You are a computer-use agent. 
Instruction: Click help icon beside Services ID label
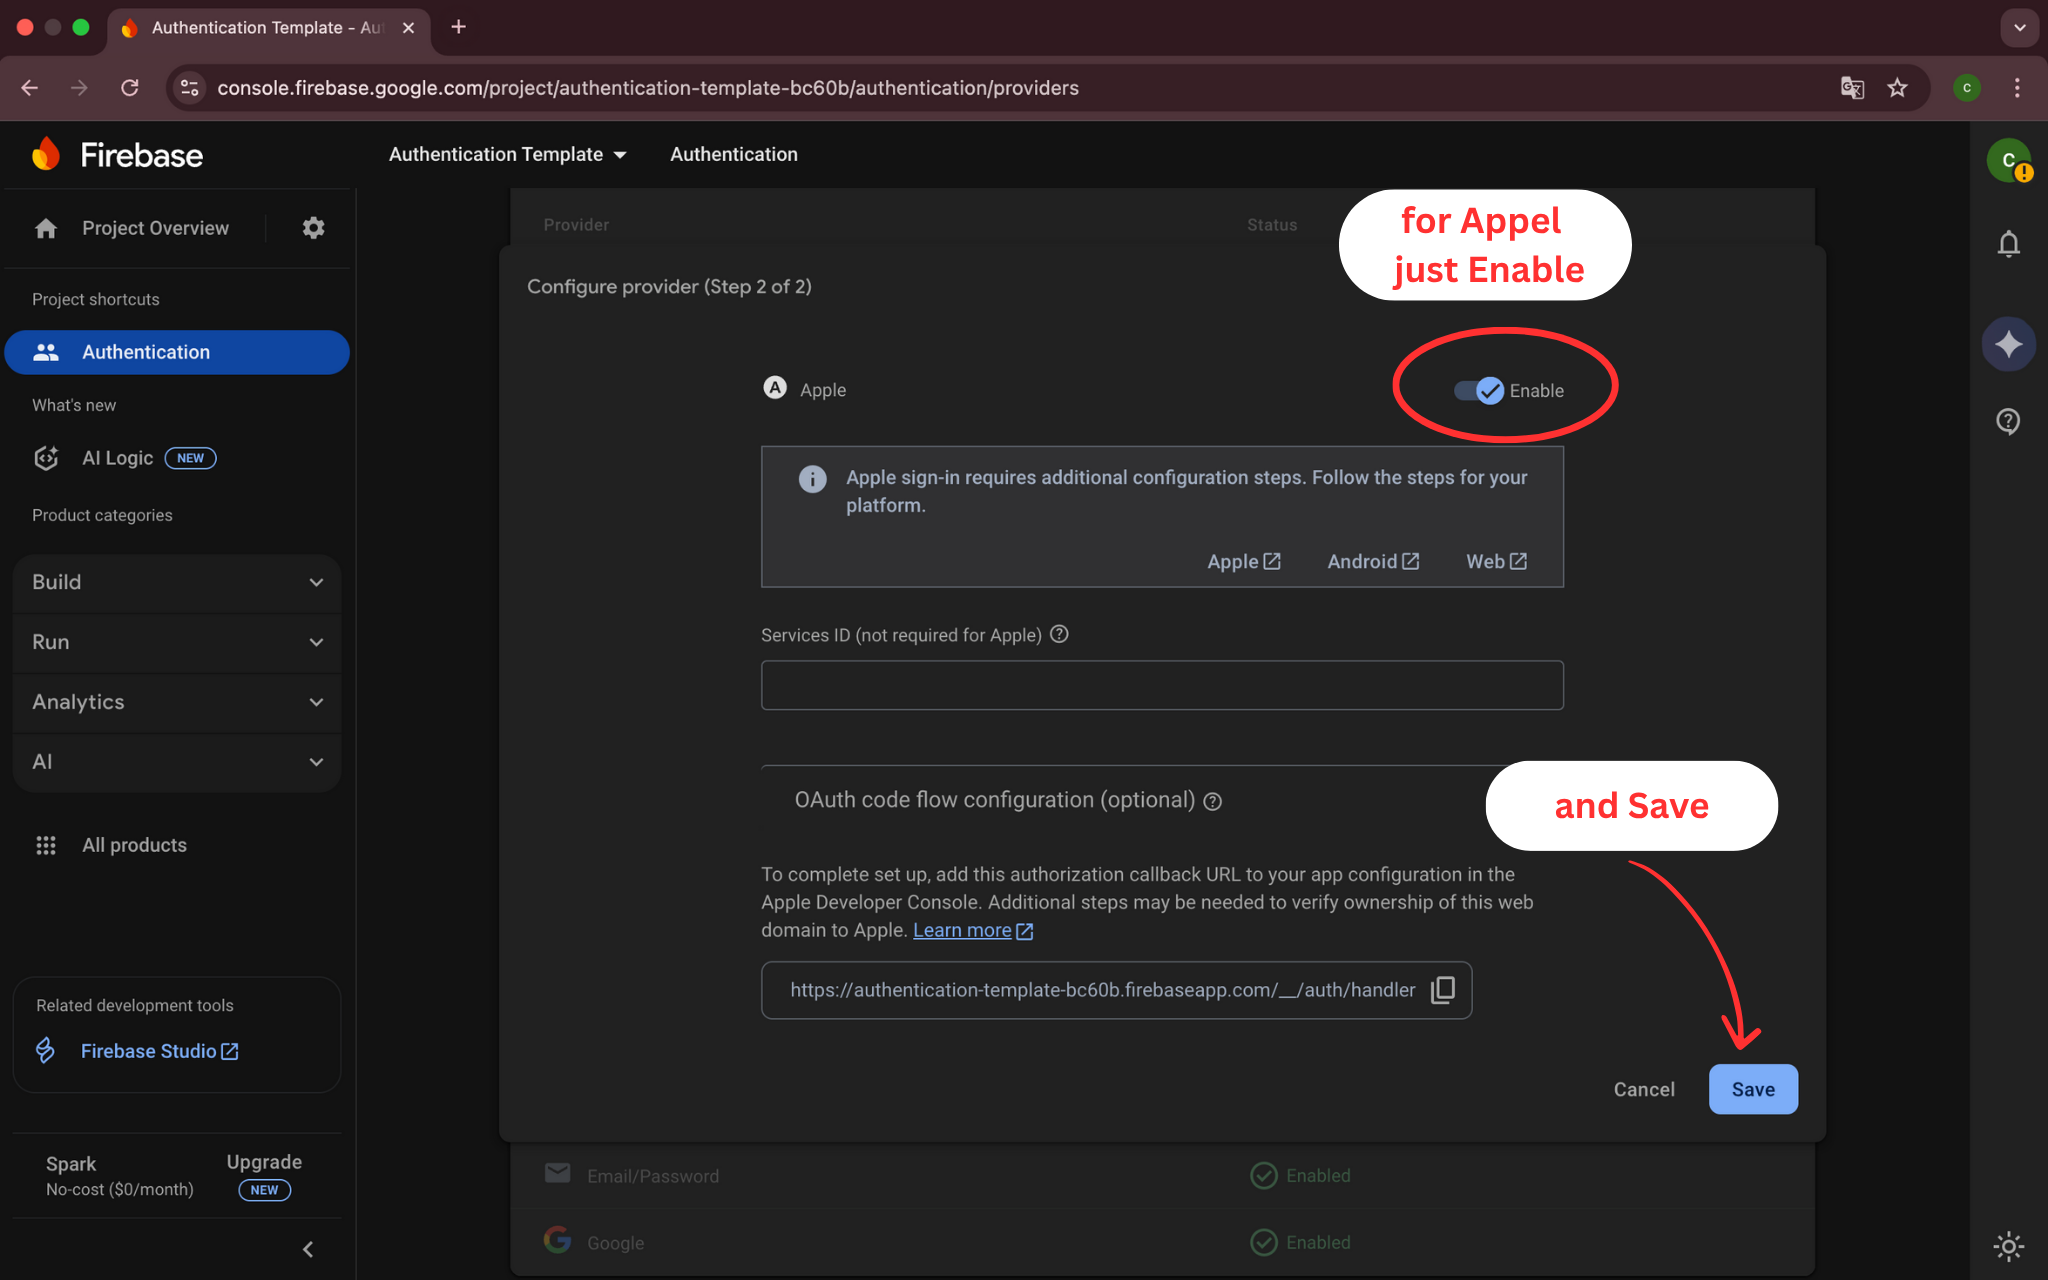pos(1059,634)
